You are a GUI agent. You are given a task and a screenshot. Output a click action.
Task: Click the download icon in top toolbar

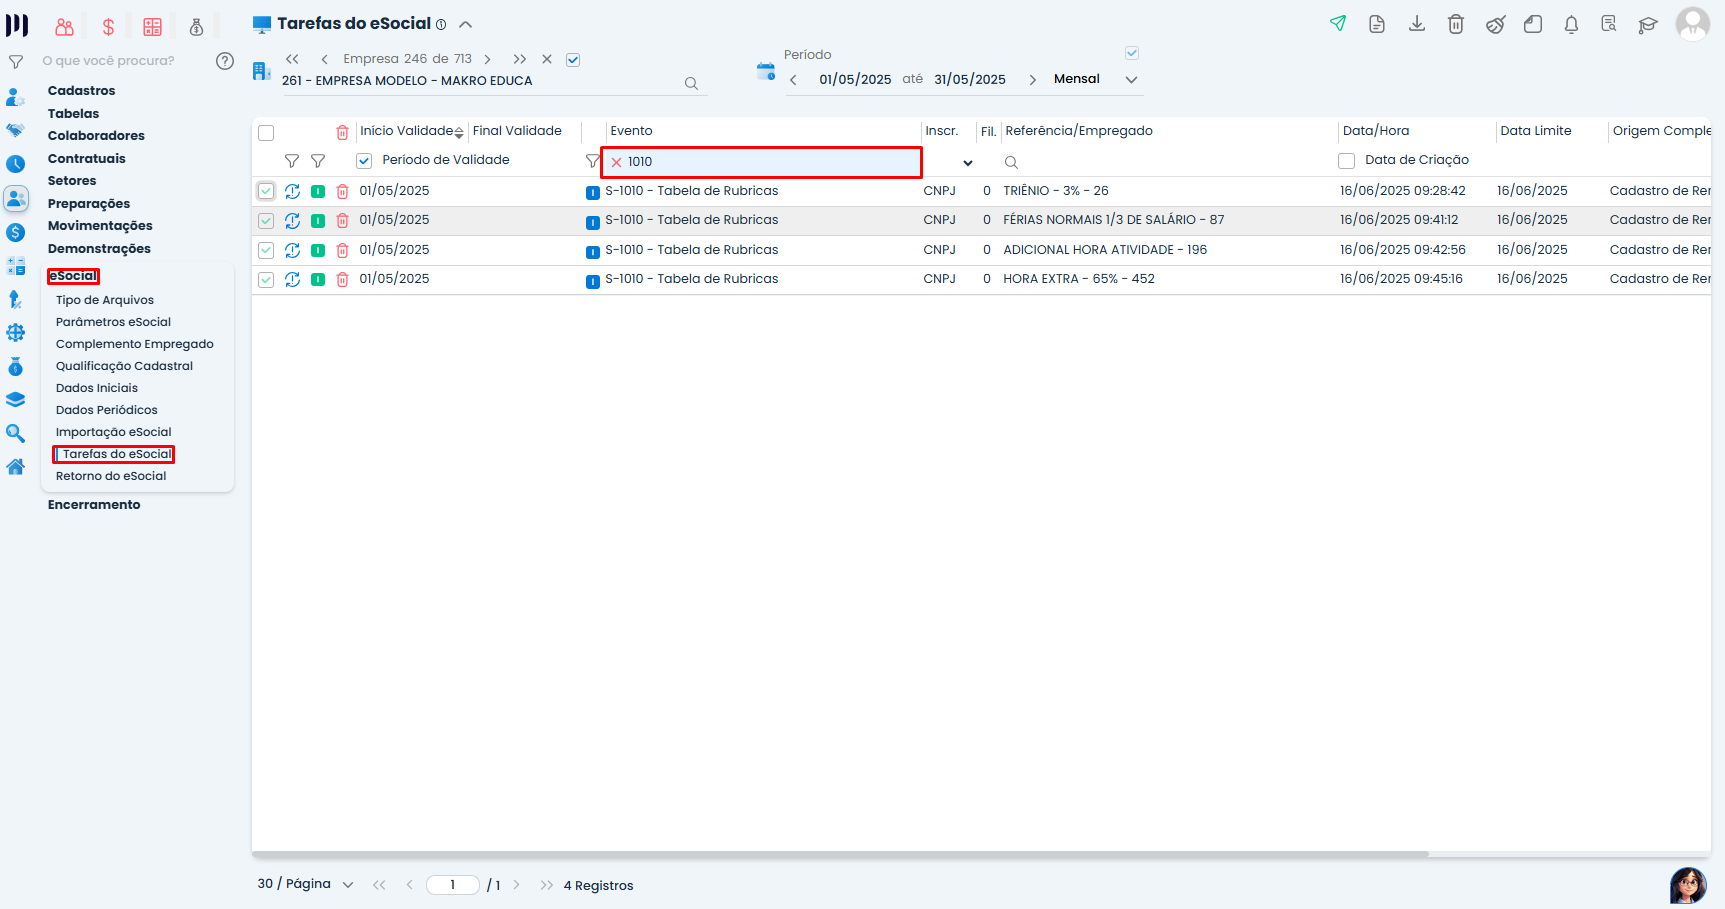click(1417, 24)
